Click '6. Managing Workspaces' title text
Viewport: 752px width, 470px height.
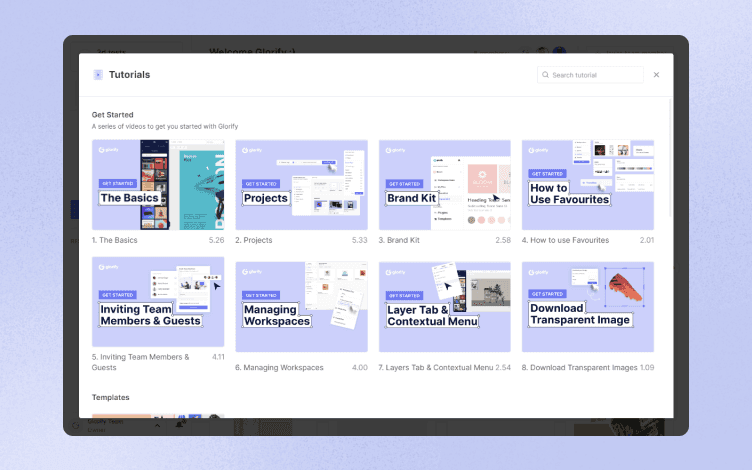279,367
